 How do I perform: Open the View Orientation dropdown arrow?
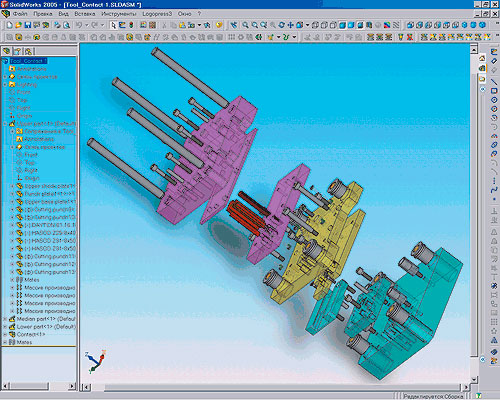click(307, 25)
